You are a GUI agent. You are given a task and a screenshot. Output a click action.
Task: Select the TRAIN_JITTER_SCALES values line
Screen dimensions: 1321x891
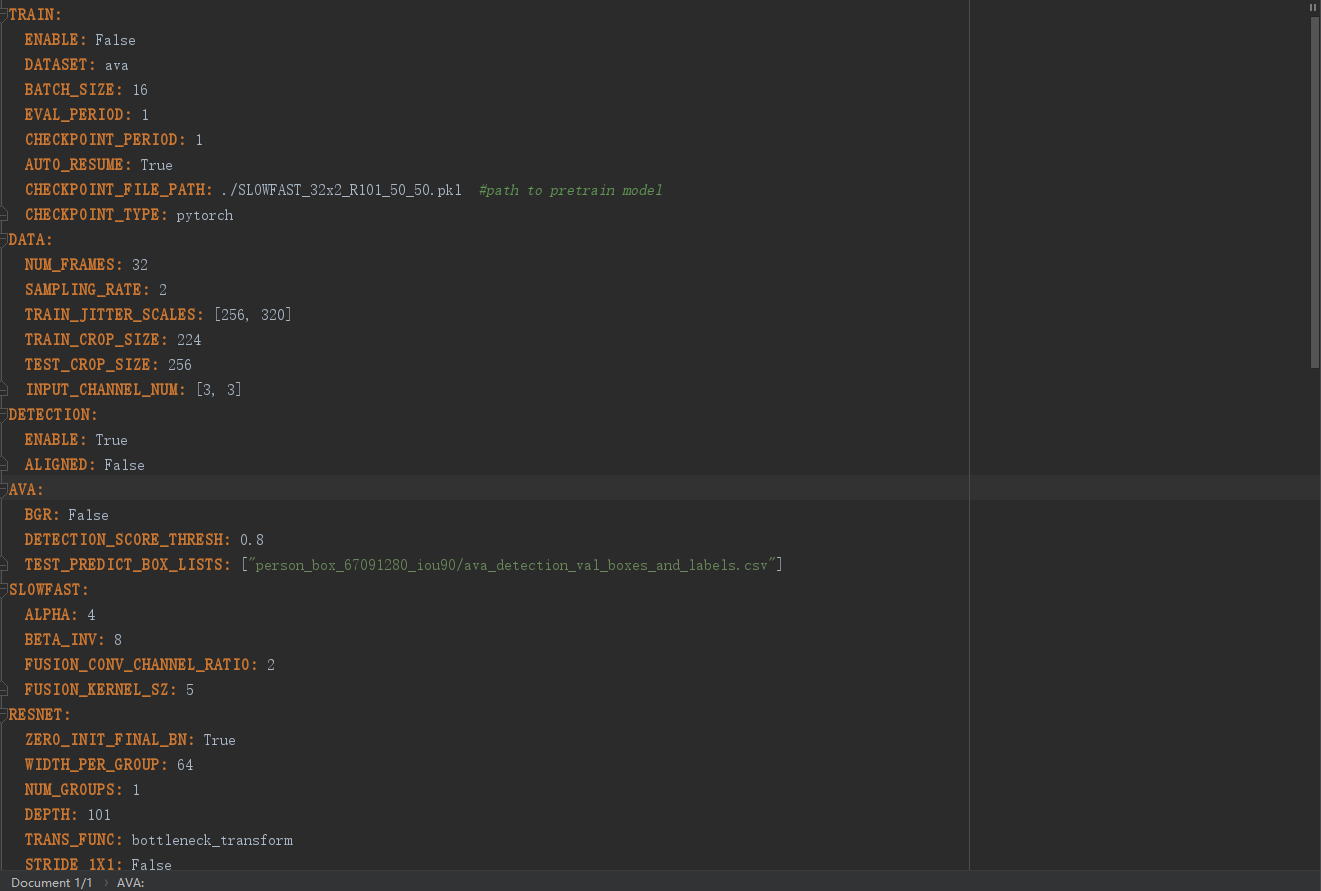coord(250,314)
